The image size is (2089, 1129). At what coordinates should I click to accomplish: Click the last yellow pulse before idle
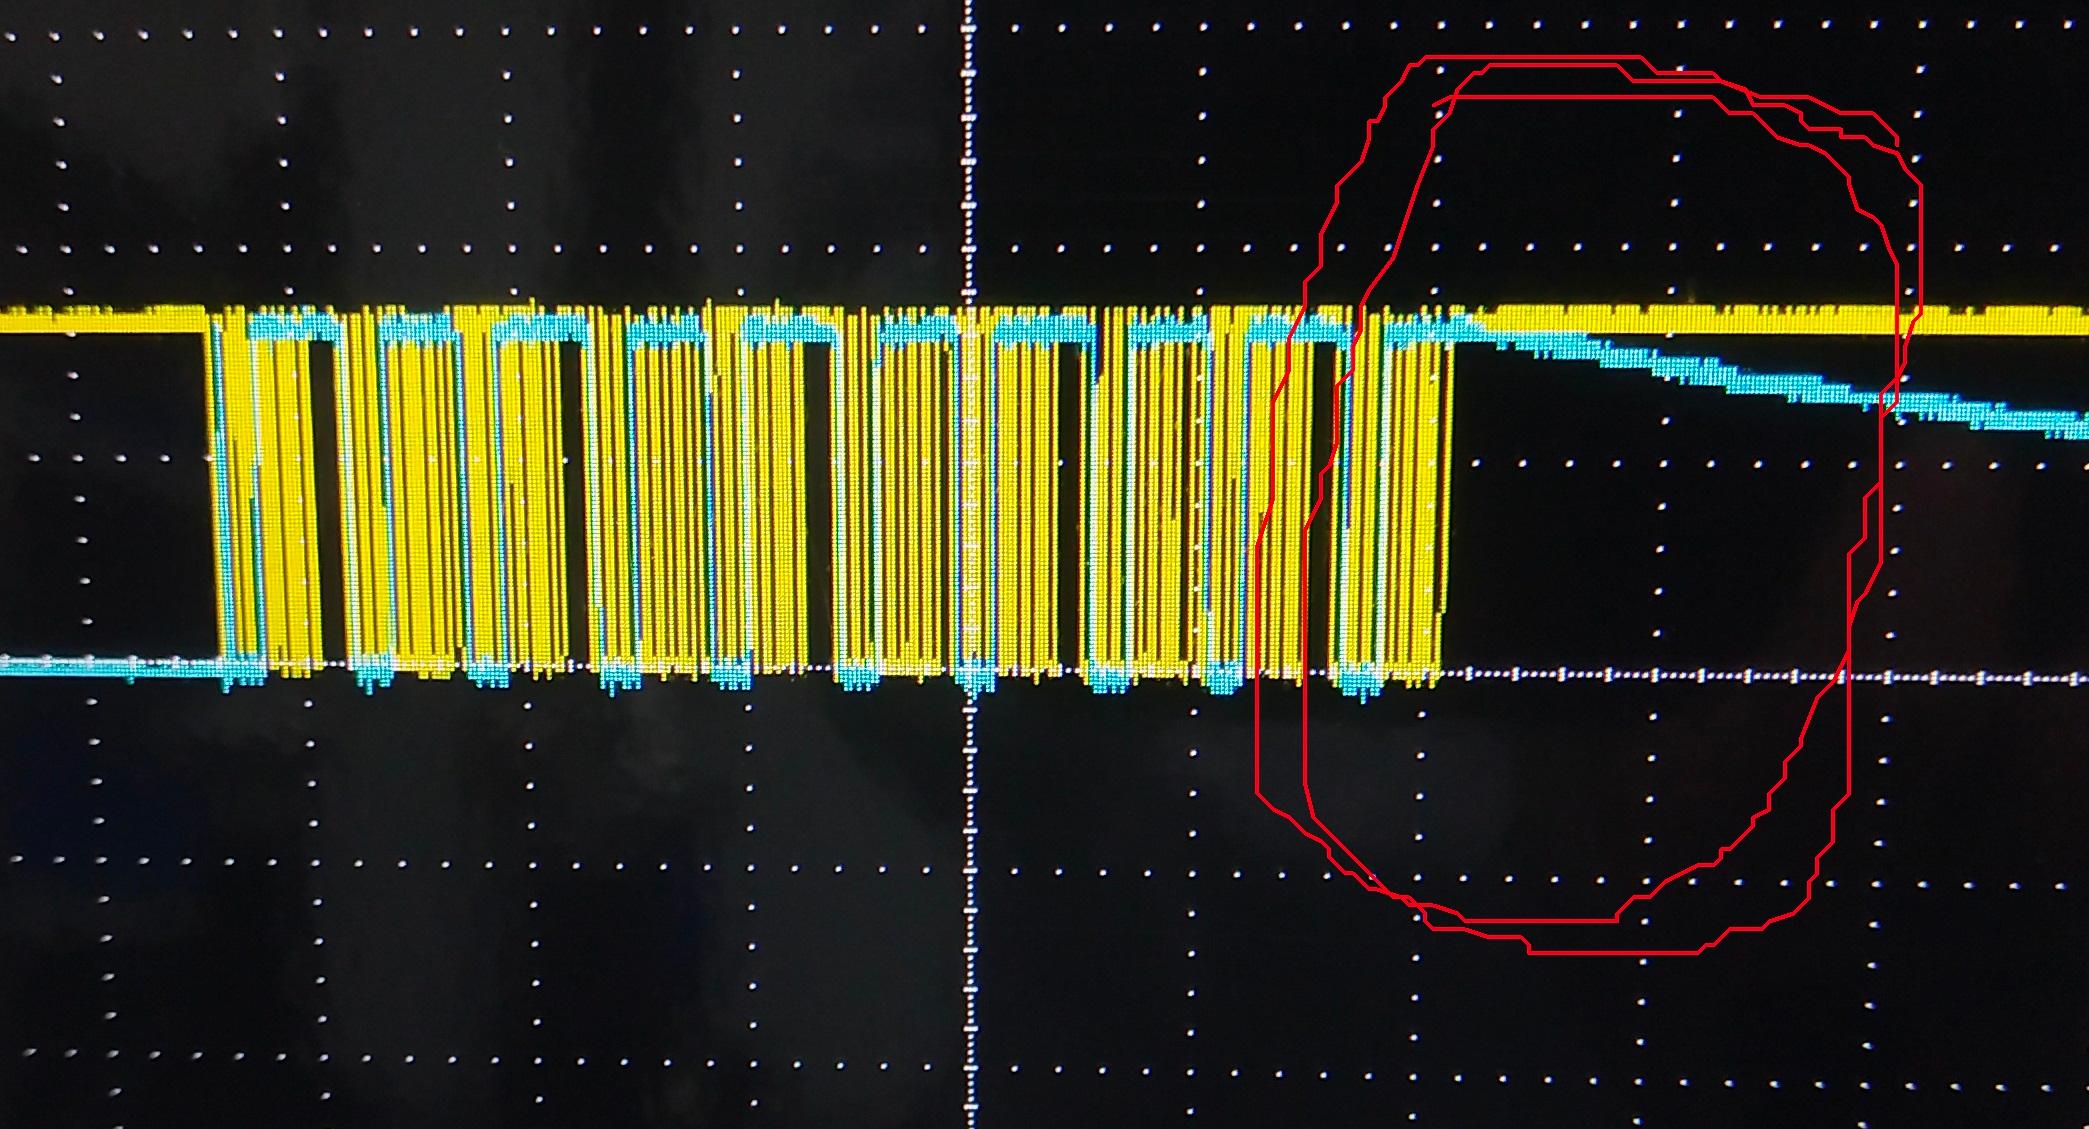click(1443, 480)
